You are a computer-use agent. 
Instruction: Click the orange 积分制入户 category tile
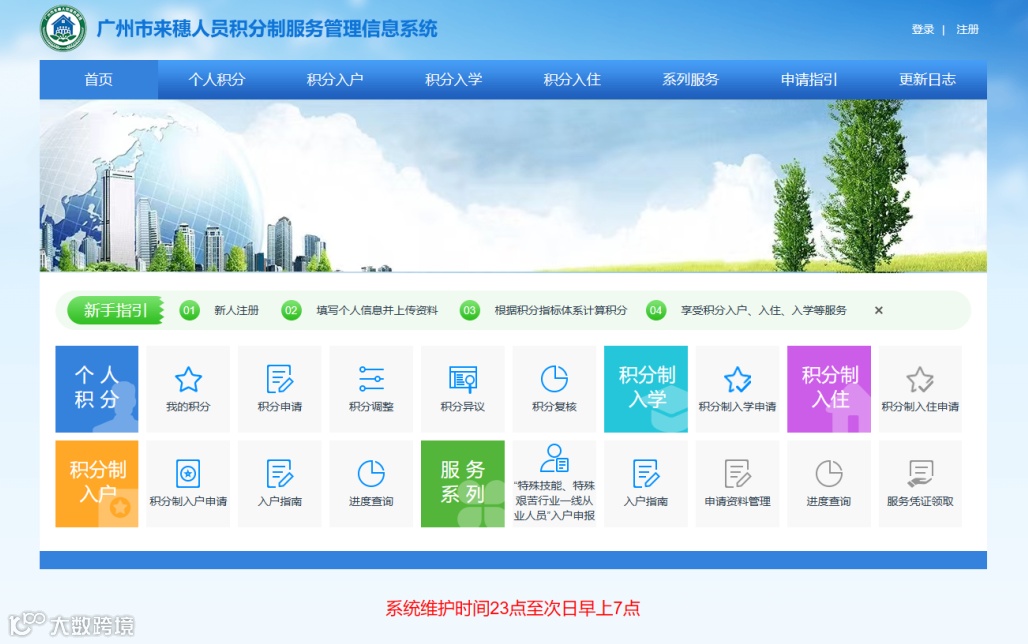click(97, 483)
